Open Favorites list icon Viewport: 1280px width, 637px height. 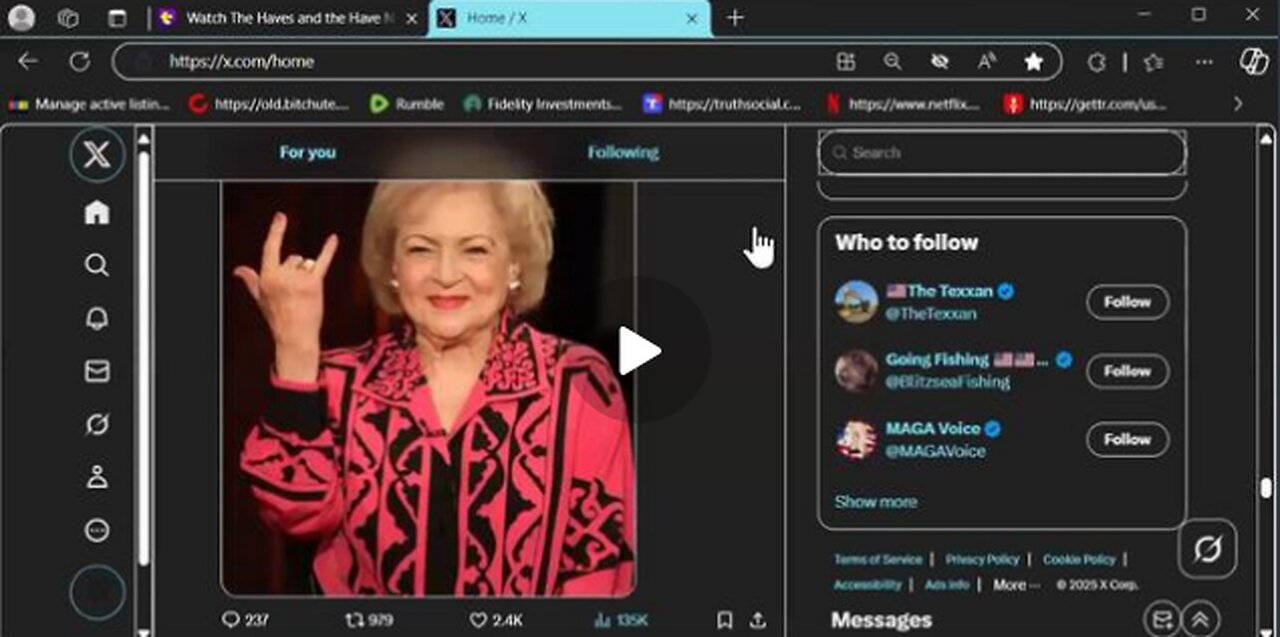(1153, 61)
